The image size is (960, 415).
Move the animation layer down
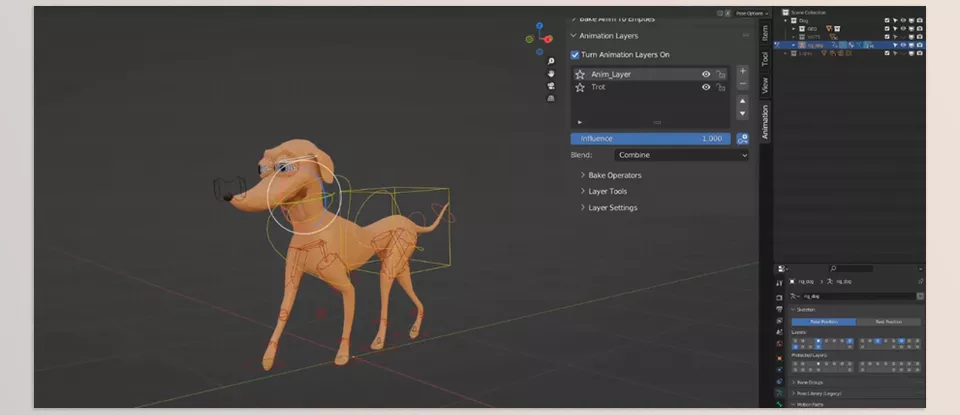pos(743,114)
